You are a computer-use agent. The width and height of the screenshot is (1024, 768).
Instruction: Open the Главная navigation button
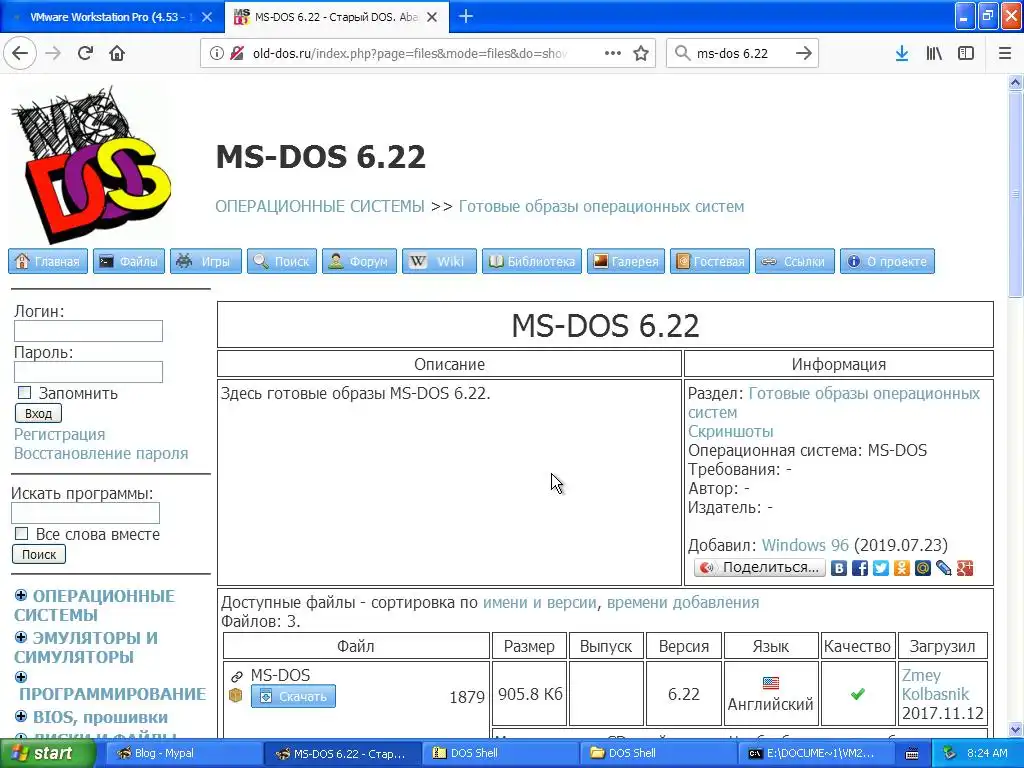coord(48,261)
